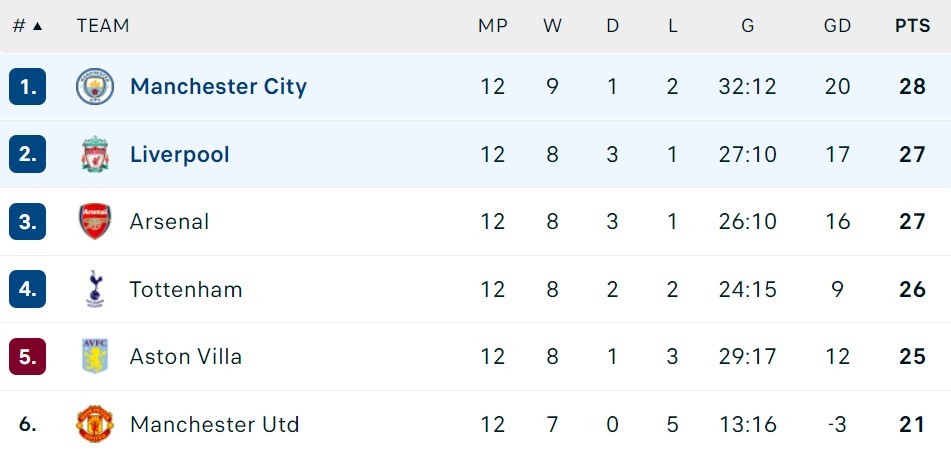Open the Aston Villa team page

point(186,357)
